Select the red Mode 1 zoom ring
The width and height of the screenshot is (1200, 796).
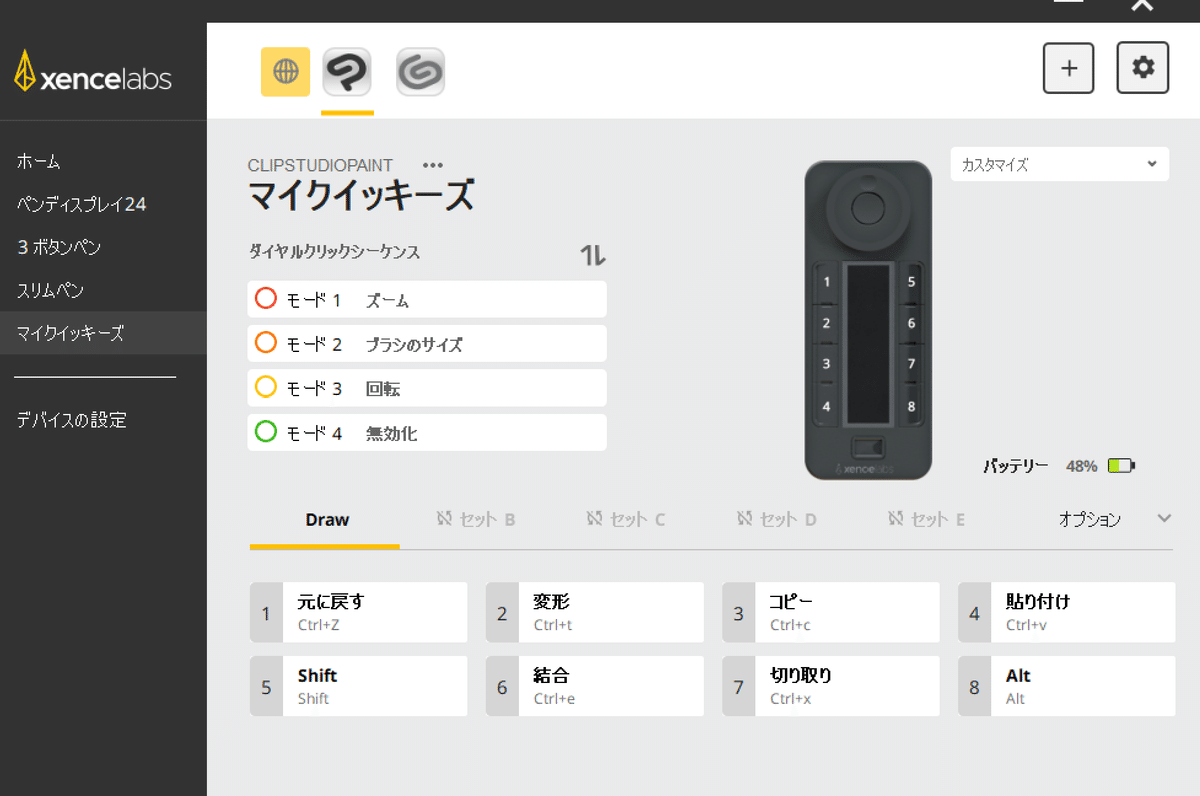click(265, 299)
